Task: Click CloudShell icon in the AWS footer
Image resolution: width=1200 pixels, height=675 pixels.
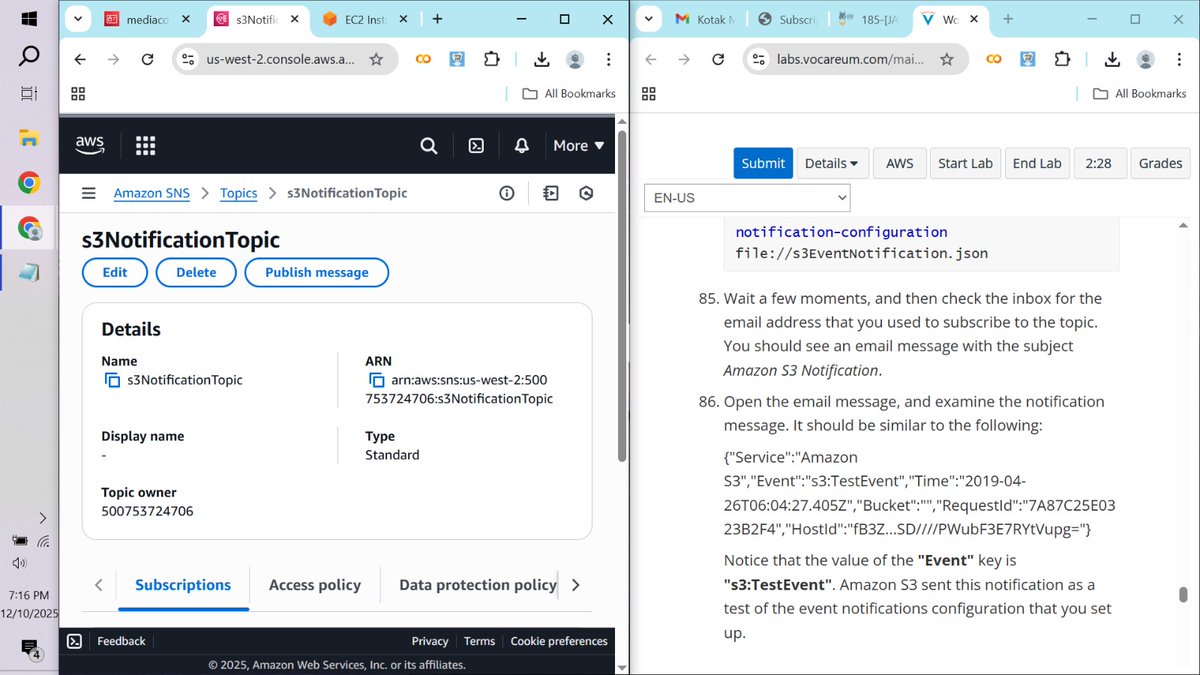Action: click(x=75, y=641)
